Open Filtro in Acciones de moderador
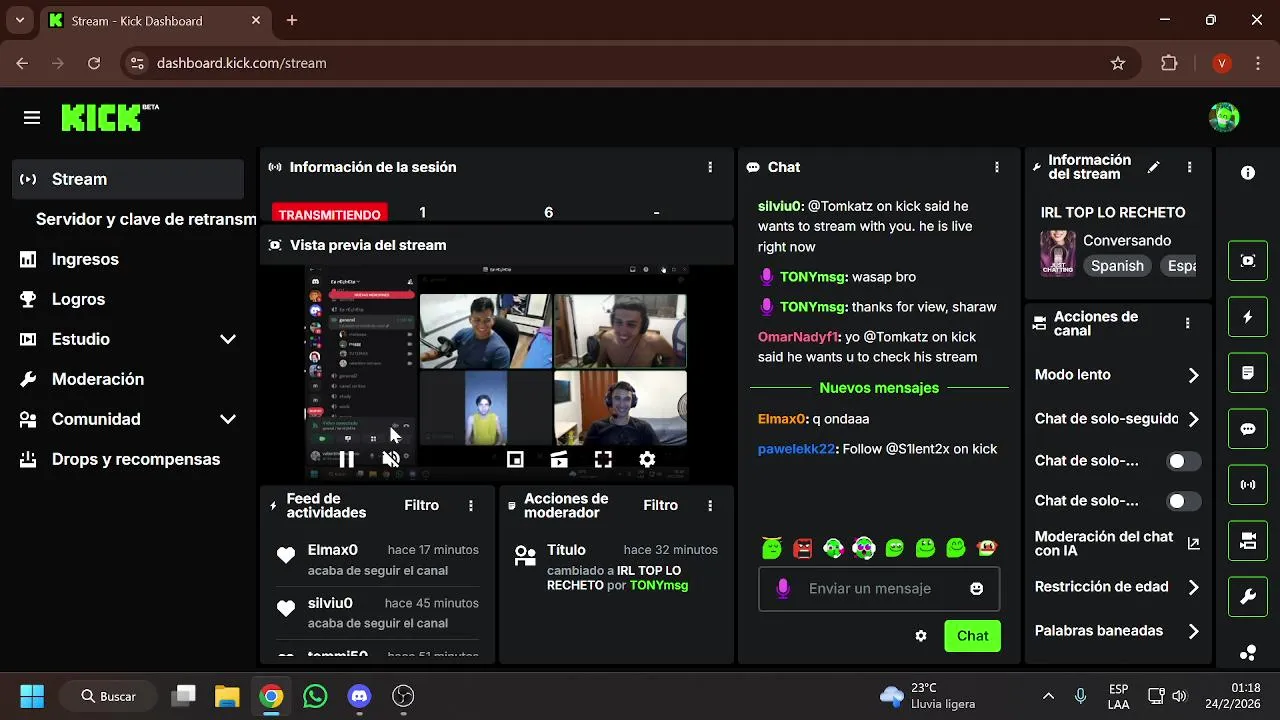Image resolution: width=1280 pixels, height=720 pixels. [x=661, y=505]
